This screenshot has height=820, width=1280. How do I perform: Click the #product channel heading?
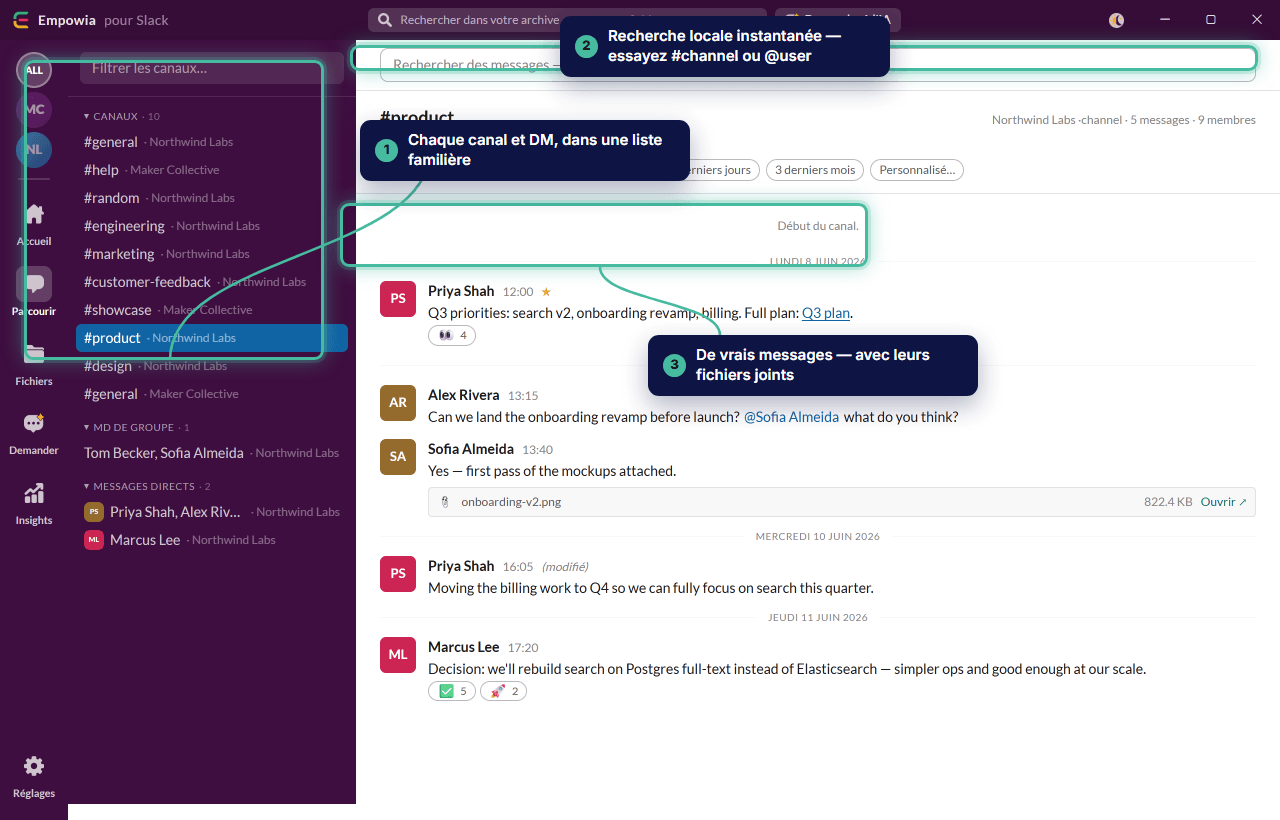[417, 118]
